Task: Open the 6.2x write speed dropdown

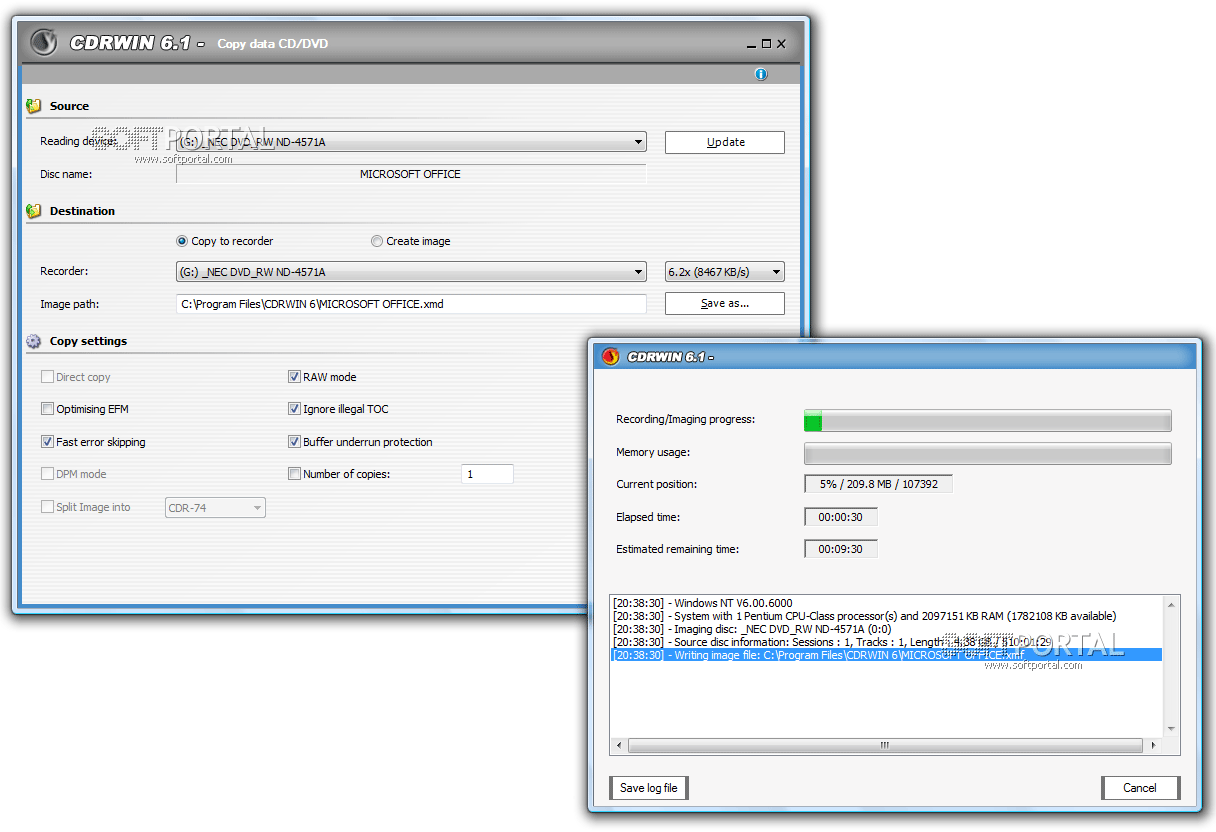Action: click(776, 272)
